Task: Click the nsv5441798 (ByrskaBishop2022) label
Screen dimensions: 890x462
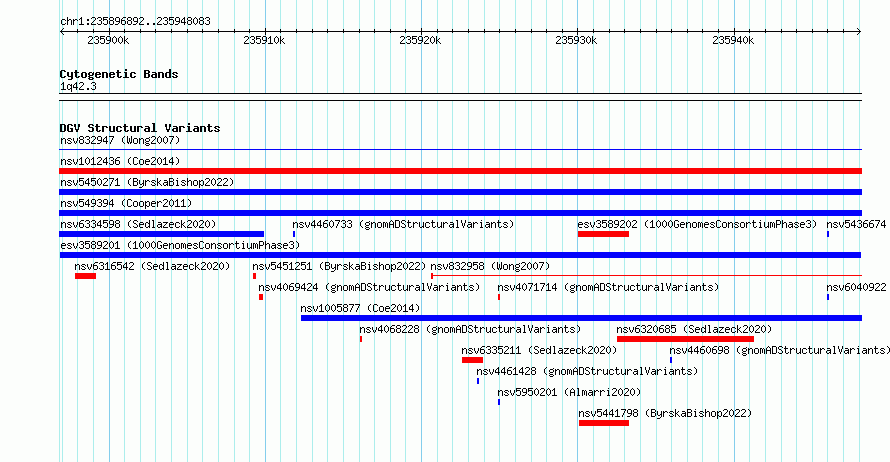Action: (665, 413)
